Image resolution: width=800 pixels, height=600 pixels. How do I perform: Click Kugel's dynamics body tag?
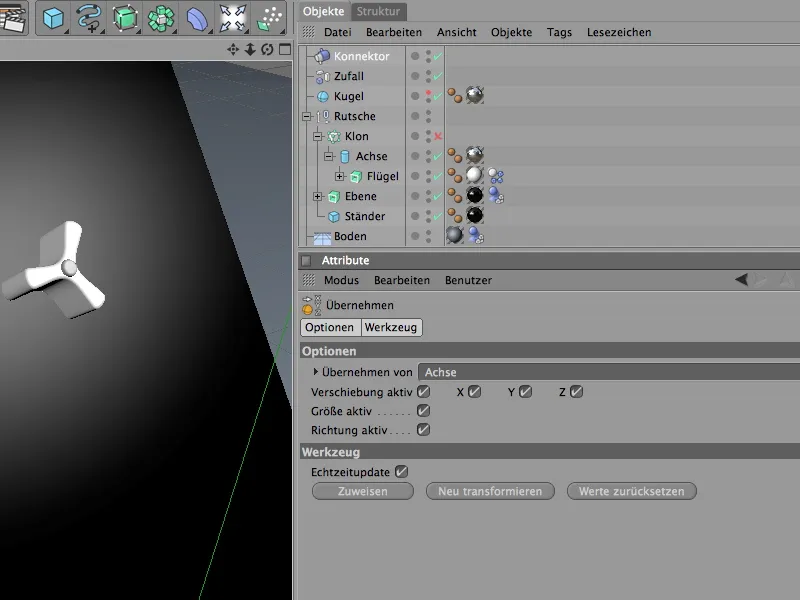point(455,95)
